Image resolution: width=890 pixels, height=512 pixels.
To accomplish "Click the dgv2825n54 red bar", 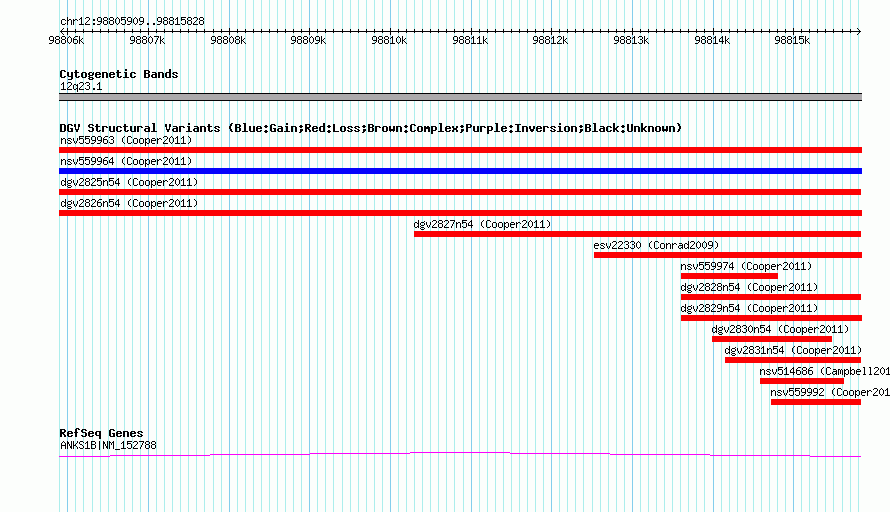I will (x=460, y=192).
